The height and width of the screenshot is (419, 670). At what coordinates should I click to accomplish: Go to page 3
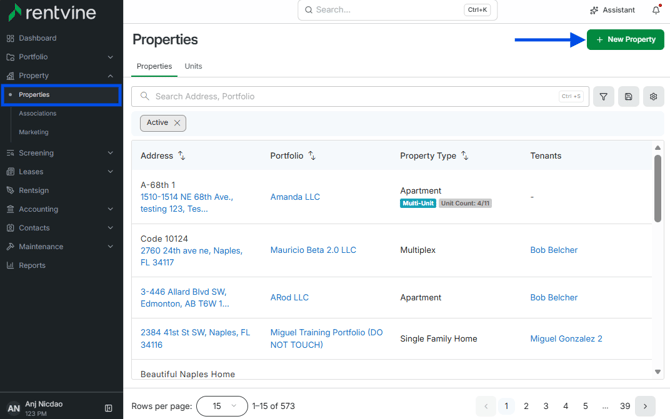pos(546,406)
